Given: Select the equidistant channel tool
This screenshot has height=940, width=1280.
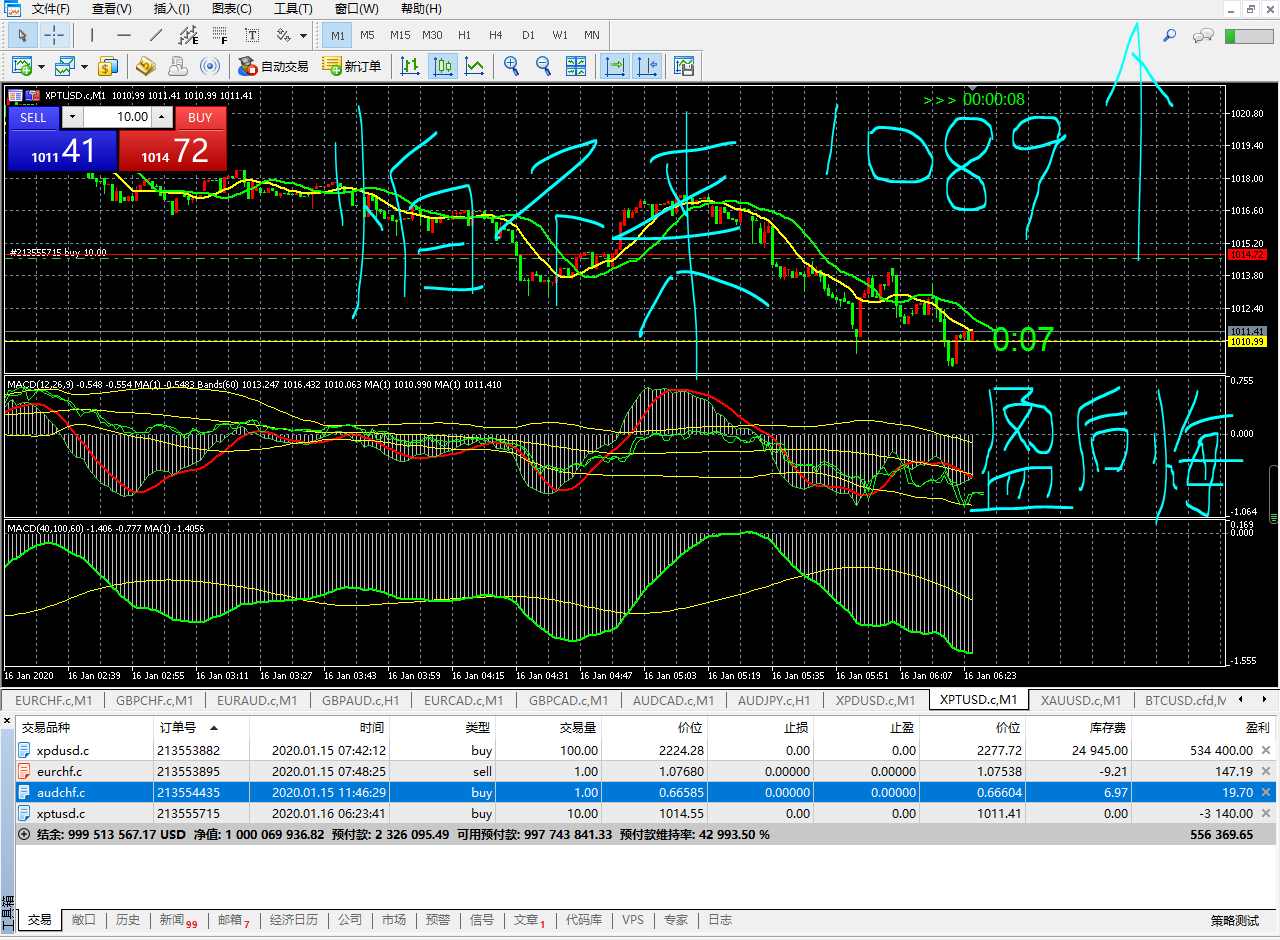Looking at the screenshot, I should click(x=188, y=36).
